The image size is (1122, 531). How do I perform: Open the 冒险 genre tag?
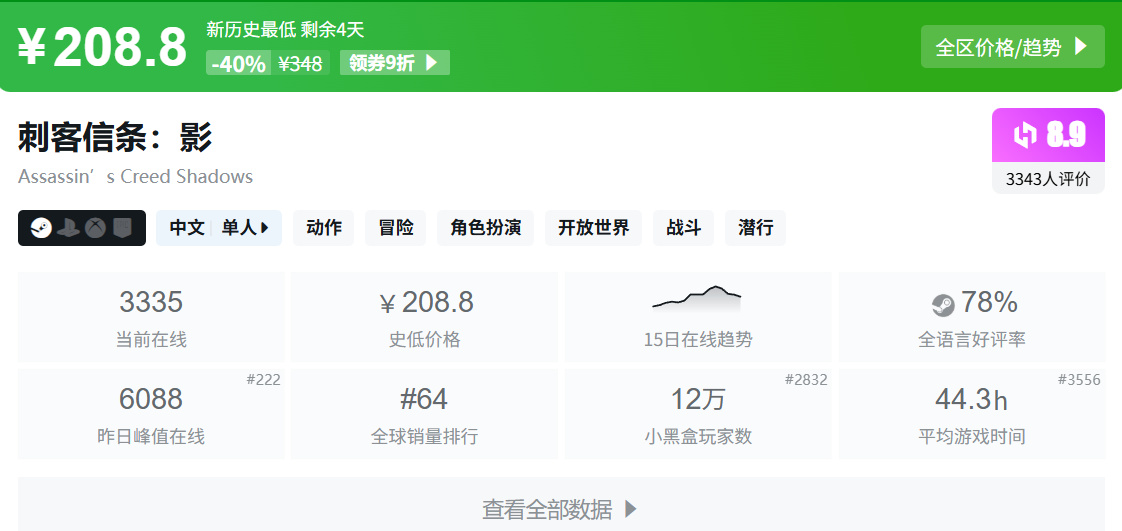click(396, 228)
